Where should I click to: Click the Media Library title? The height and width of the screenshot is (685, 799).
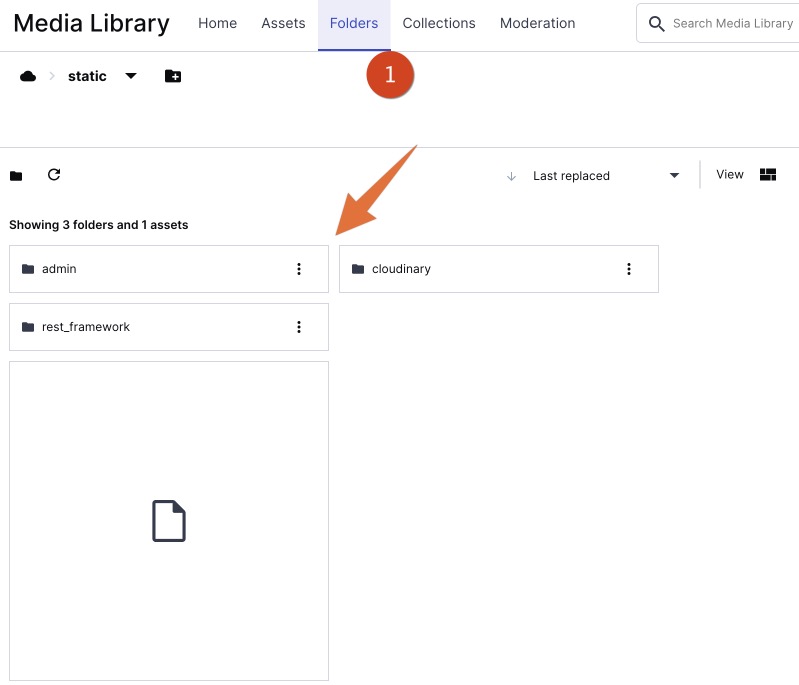91,23
